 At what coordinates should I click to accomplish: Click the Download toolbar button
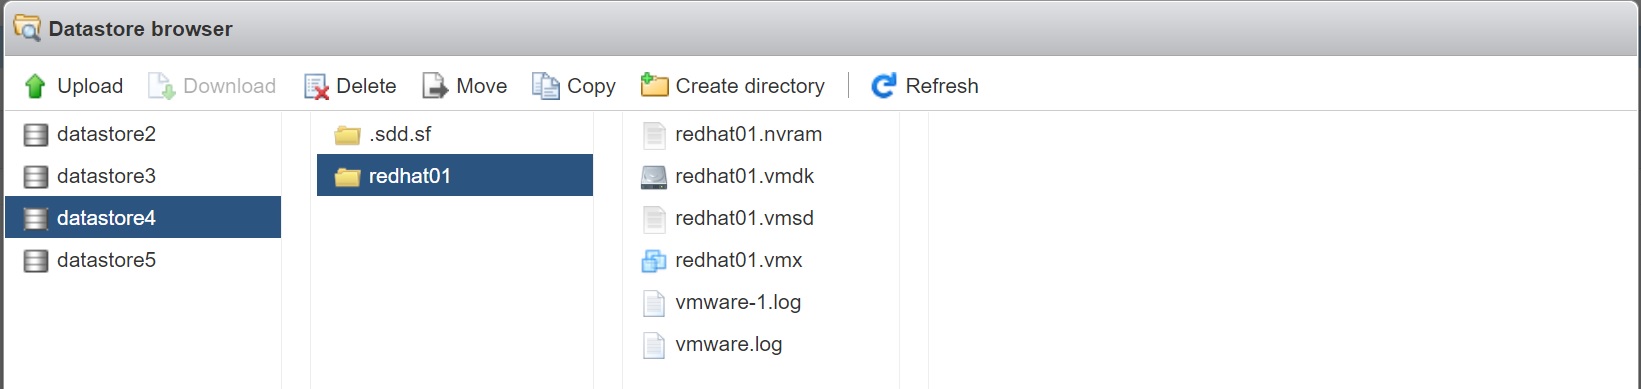coord(212,86)
